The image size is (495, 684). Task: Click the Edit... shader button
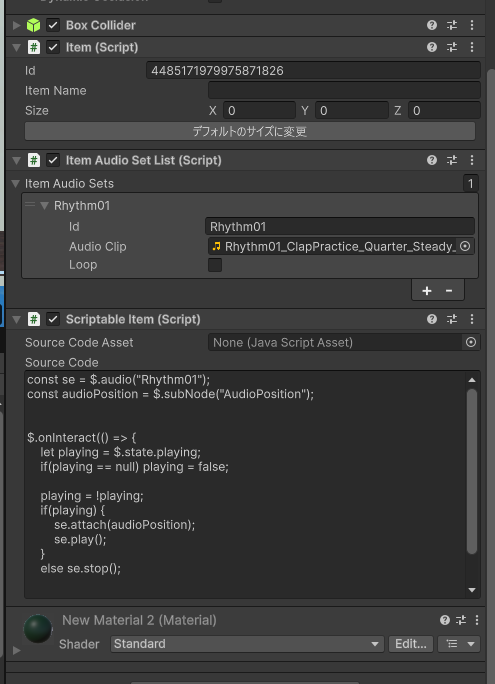411,644
